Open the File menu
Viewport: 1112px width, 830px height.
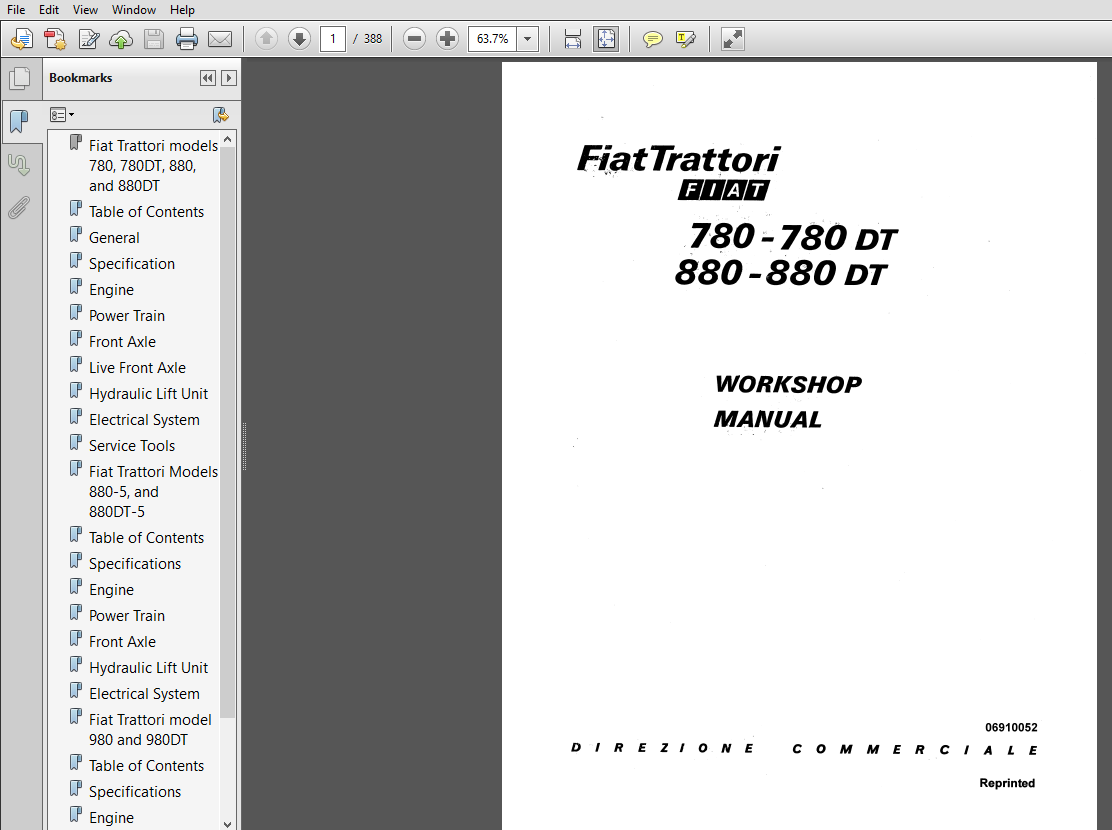point(16,10)
